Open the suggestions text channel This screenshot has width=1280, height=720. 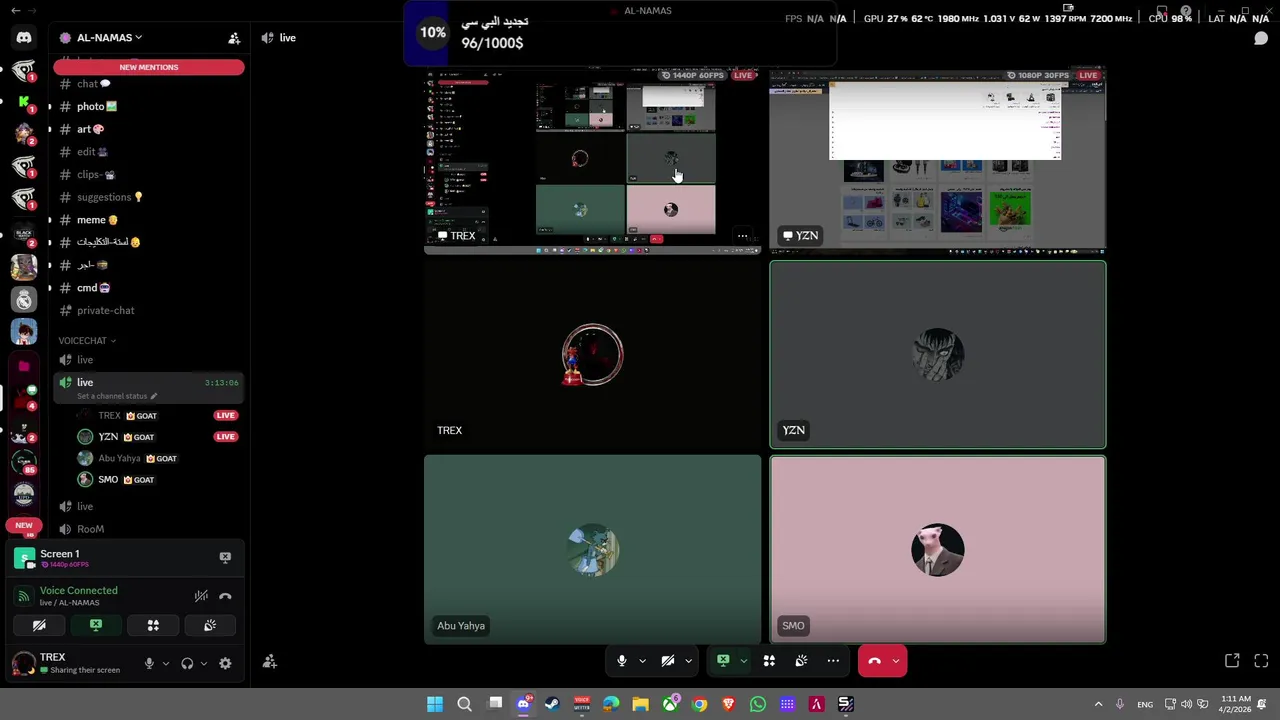[x=149, y=197]
